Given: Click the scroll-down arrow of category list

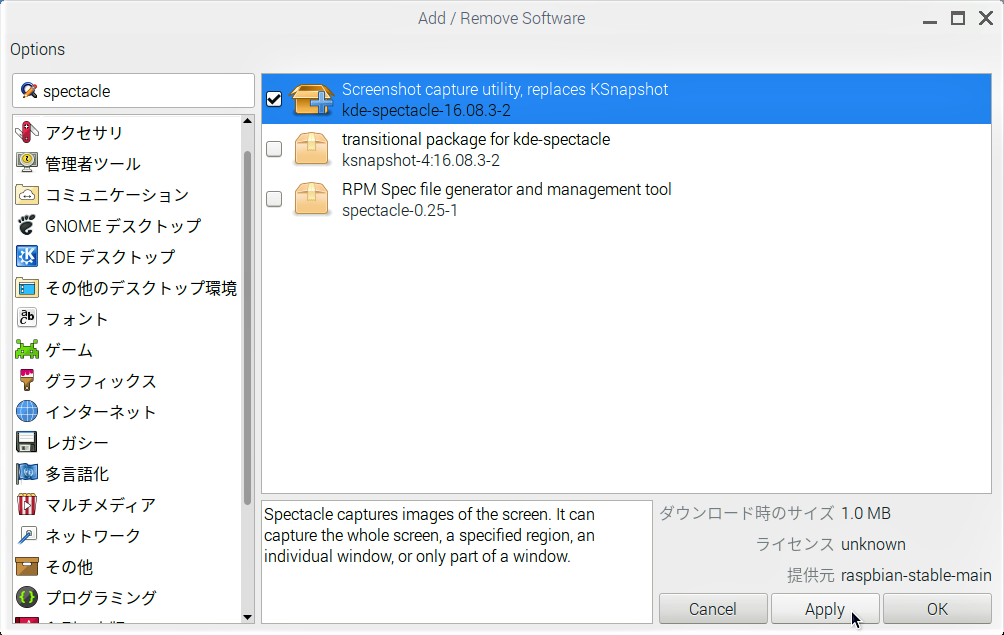Looking at the screenshot, I should pyautogui.click(x=248, y=617).
